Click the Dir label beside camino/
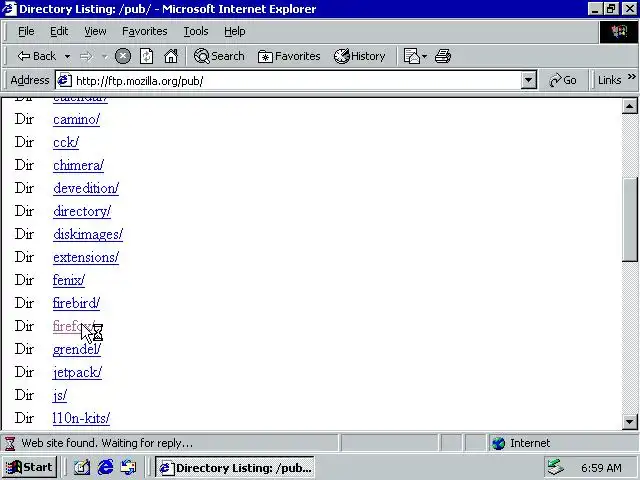 tap(24, 119)
